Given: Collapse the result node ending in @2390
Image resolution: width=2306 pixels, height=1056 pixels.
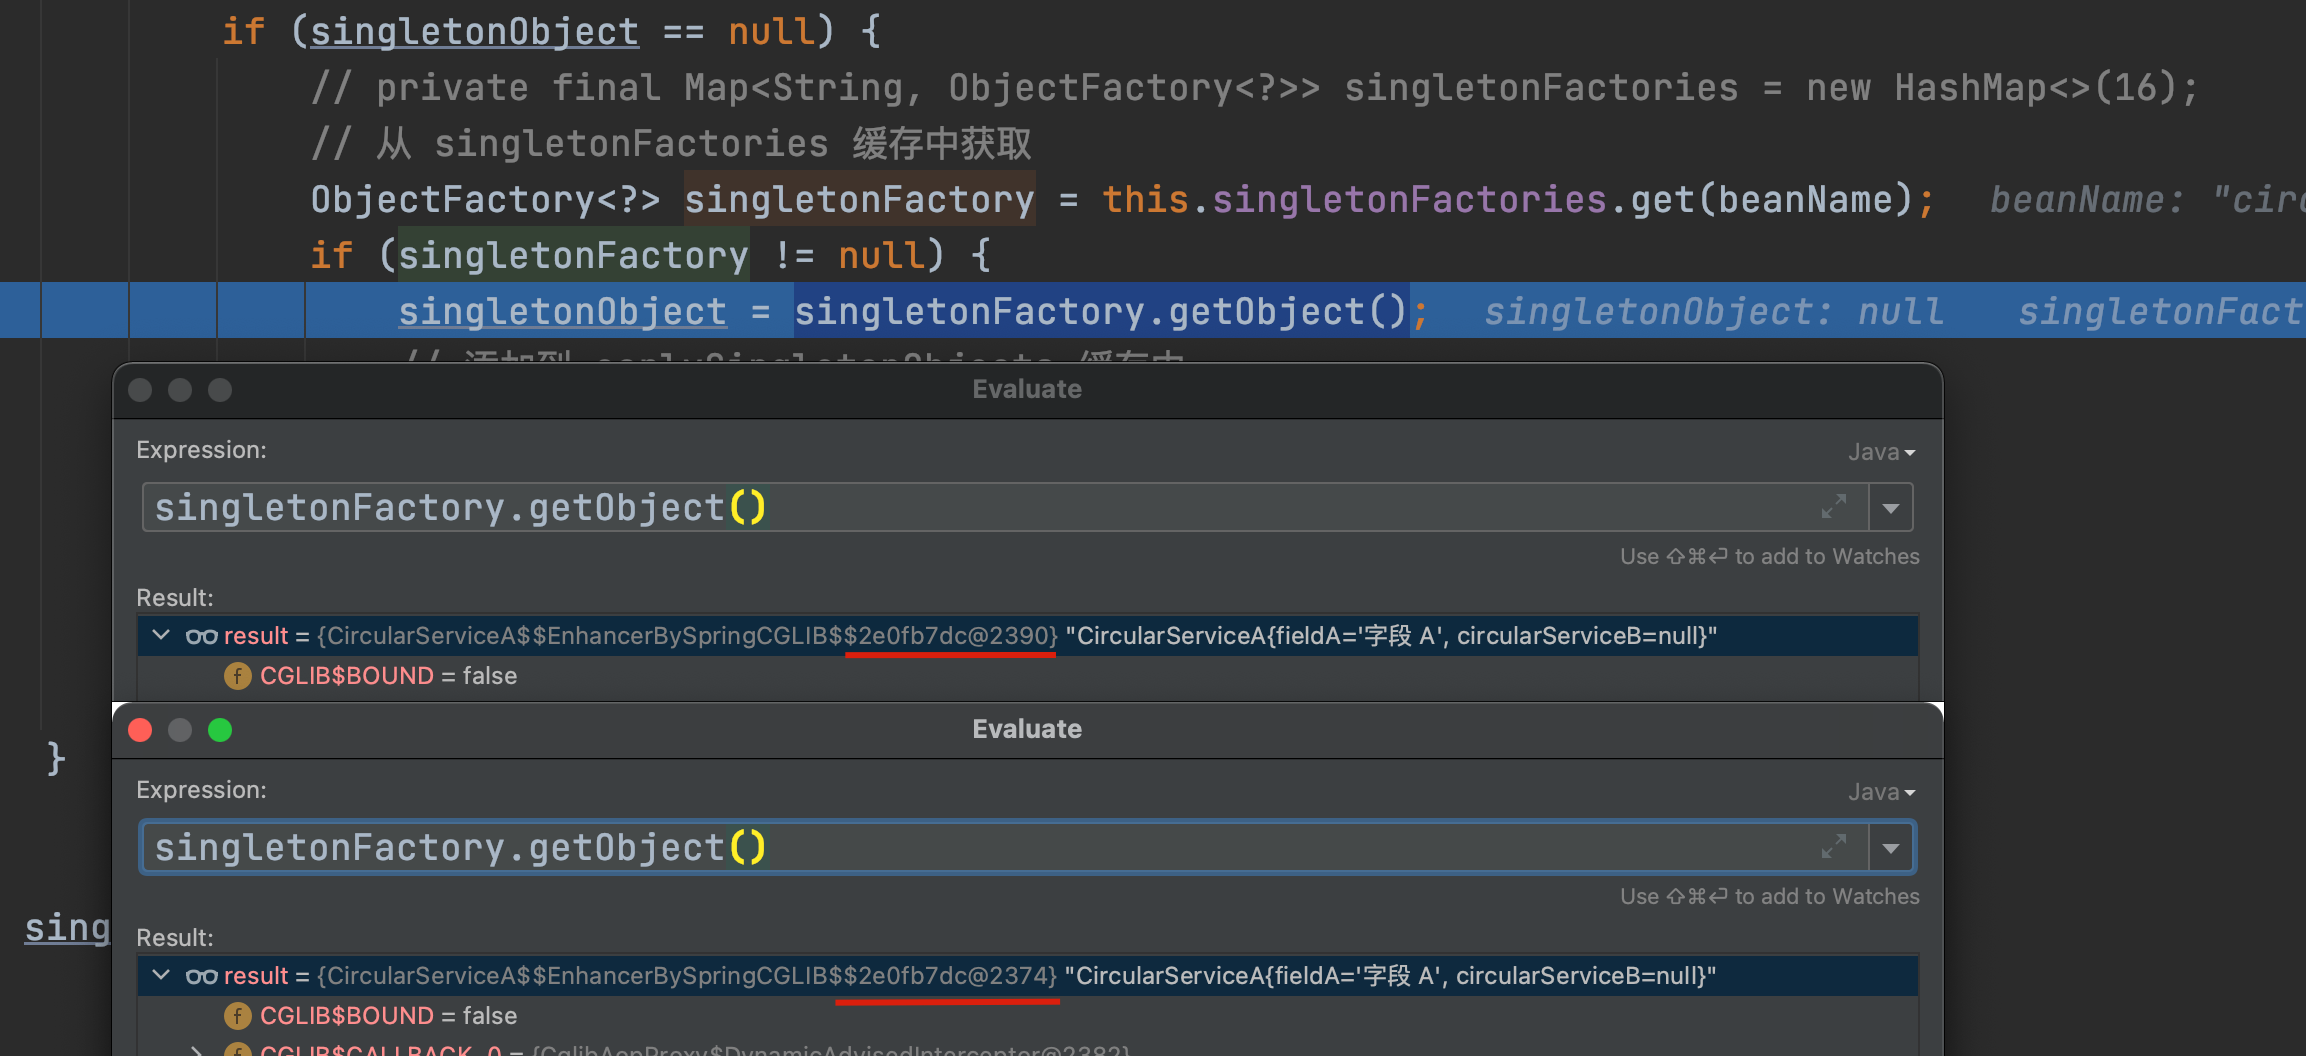Looking at the screenshot, I should [x=161, y=636].
